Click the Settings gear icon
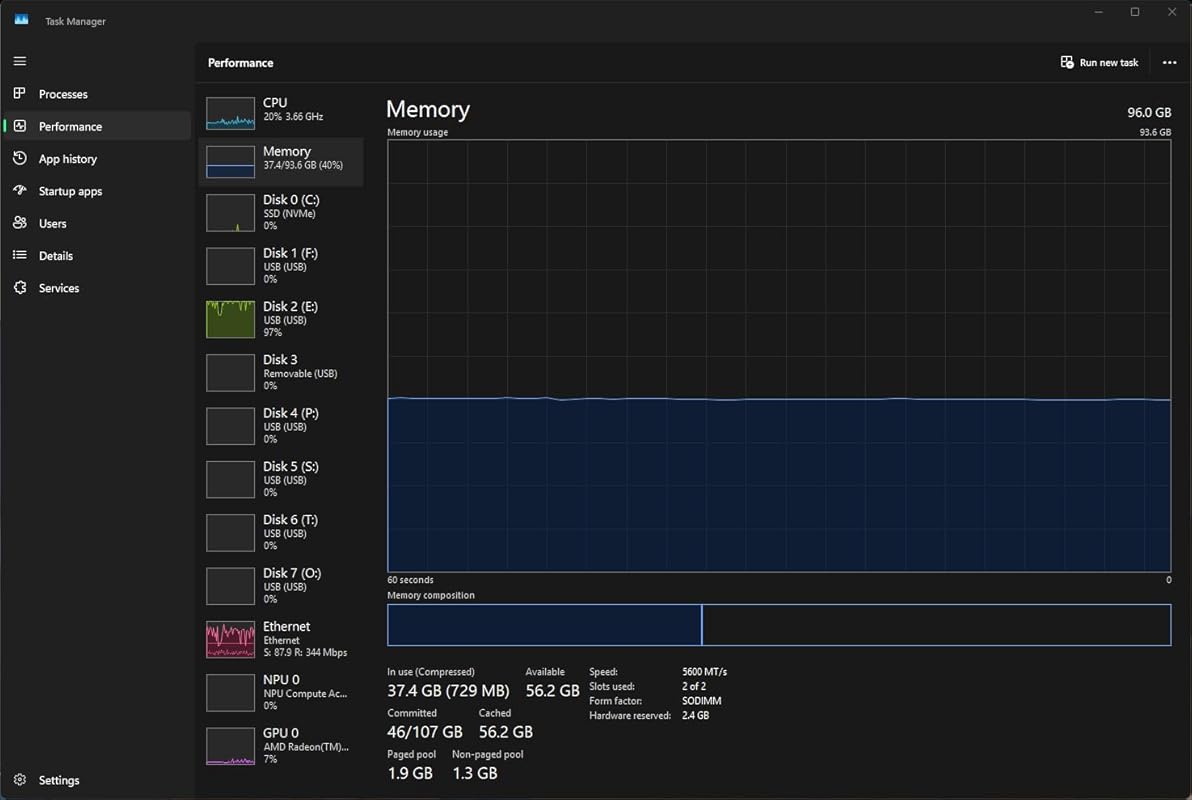This screenshot has height=800, width=1192. pyautogui.click(x=19, y=780)
